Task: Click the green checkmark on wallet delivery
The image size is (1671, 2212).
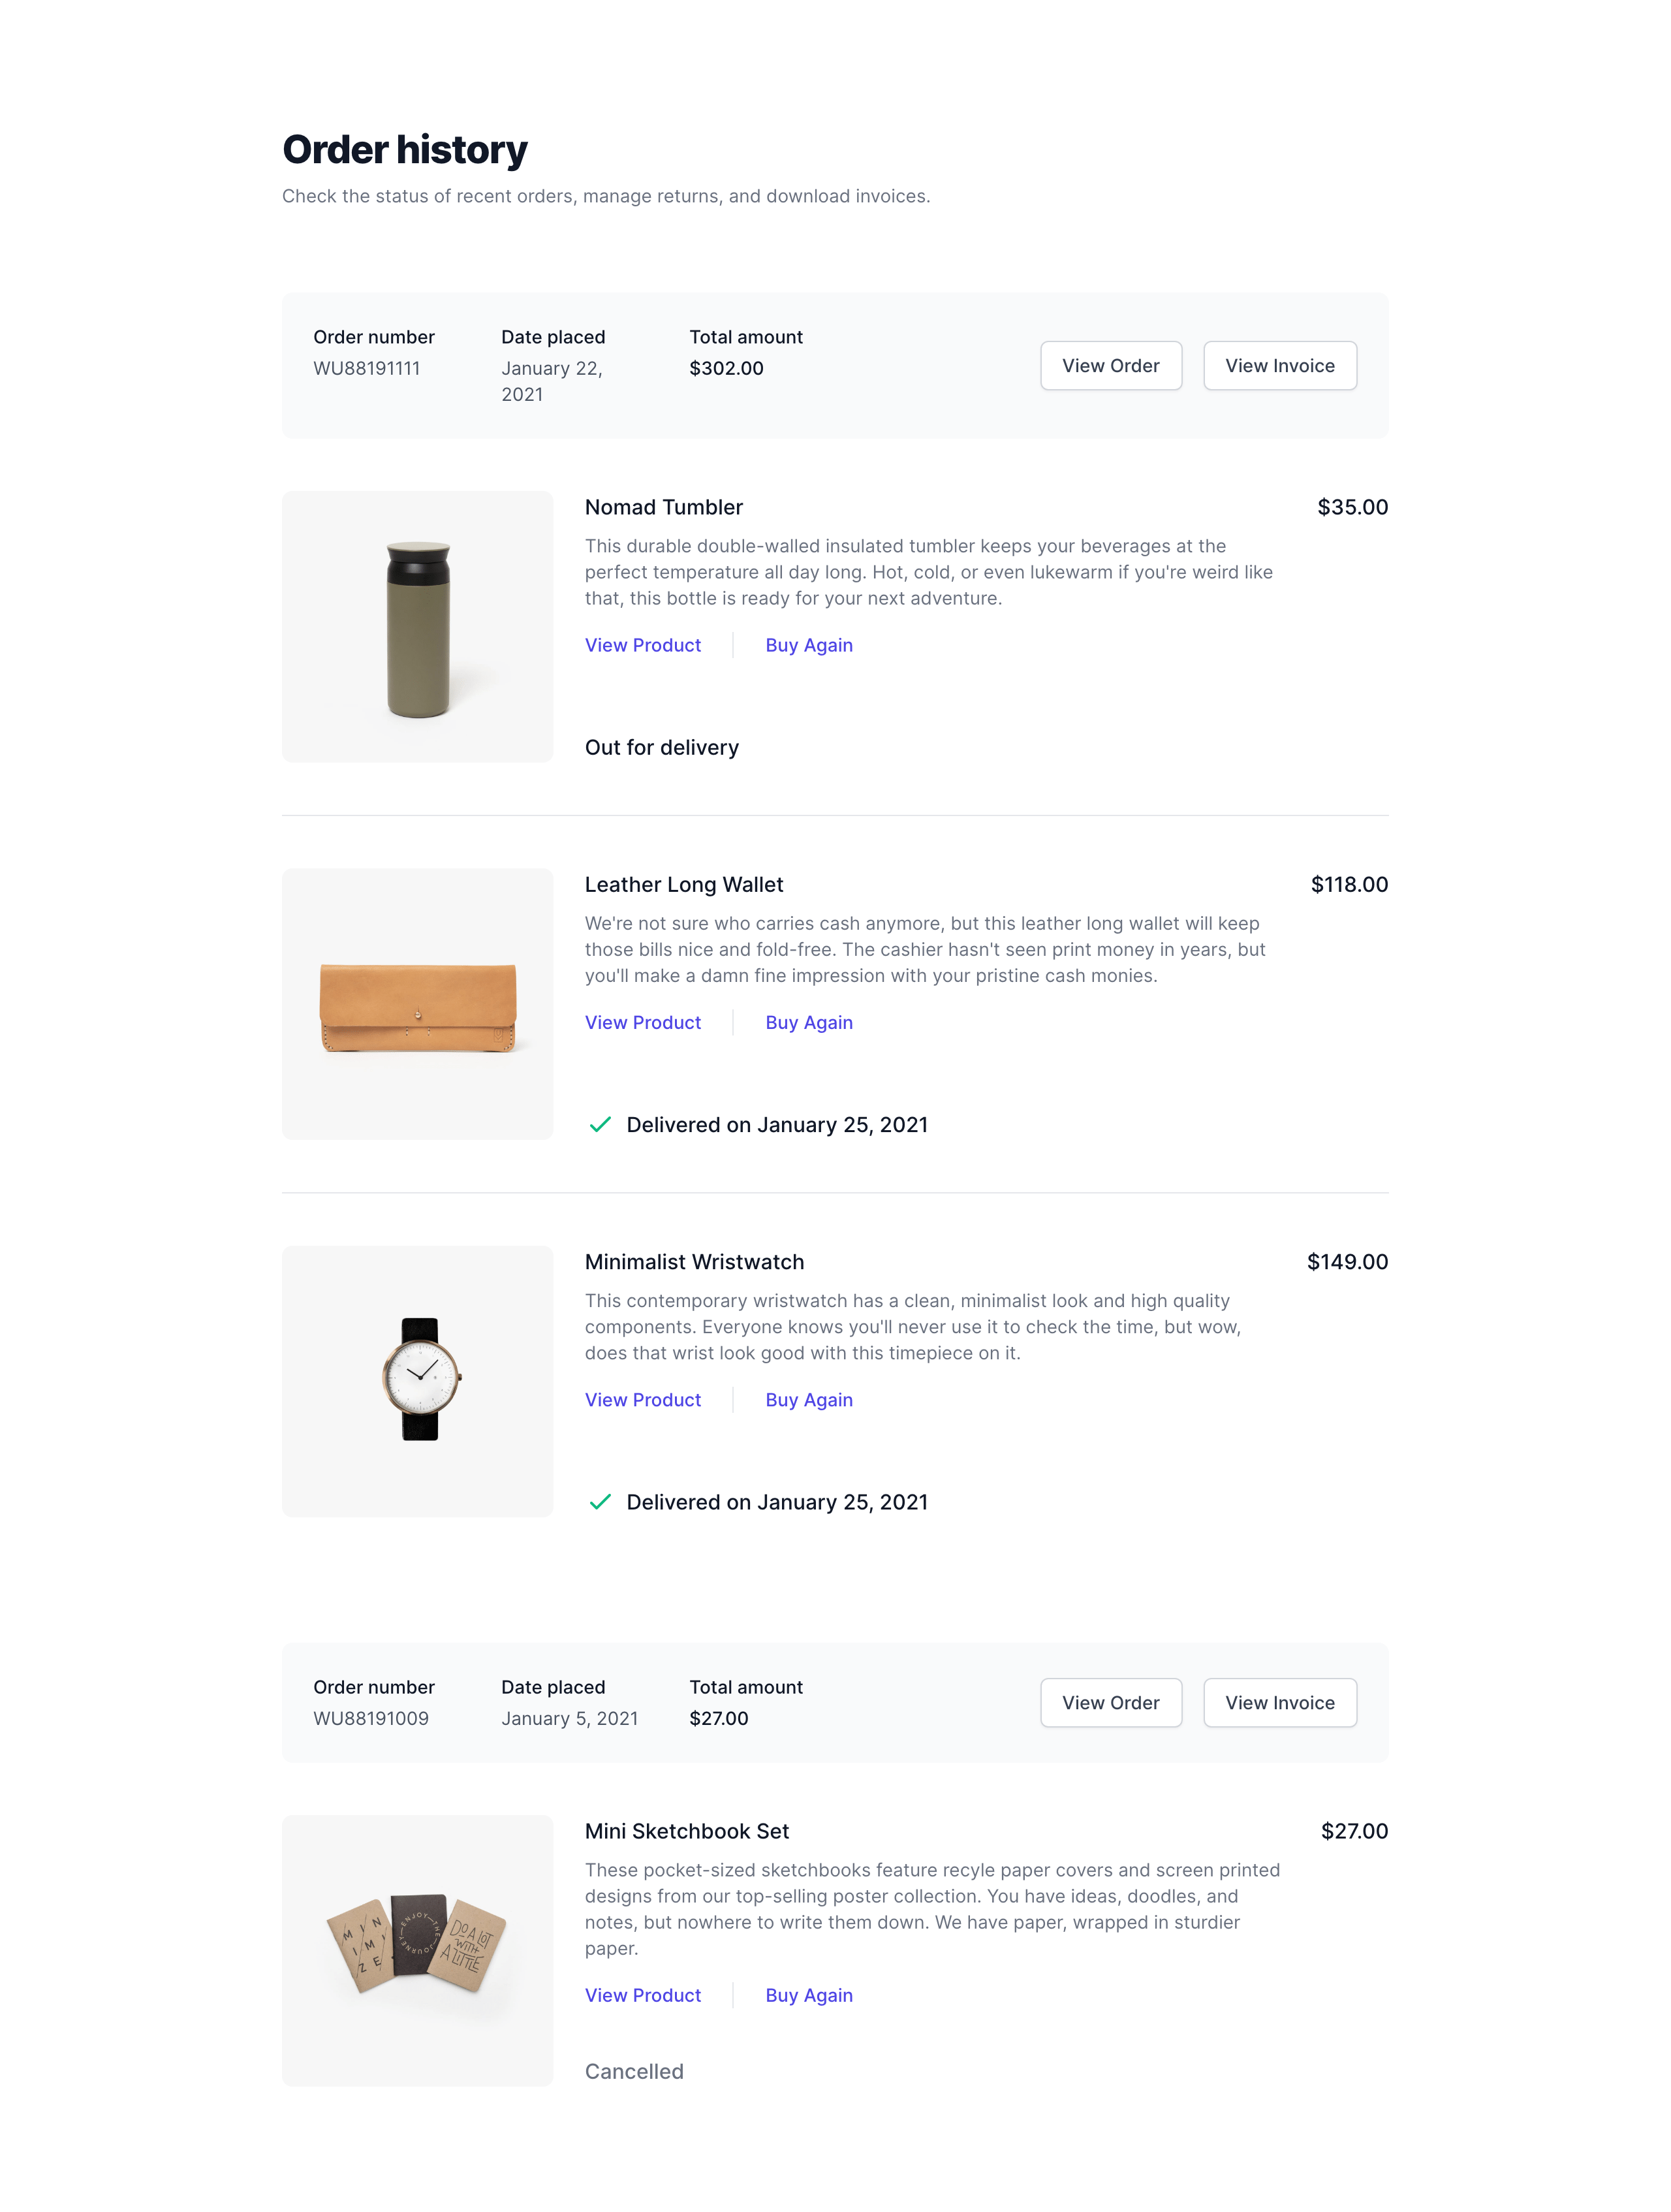Action: 600,1125
